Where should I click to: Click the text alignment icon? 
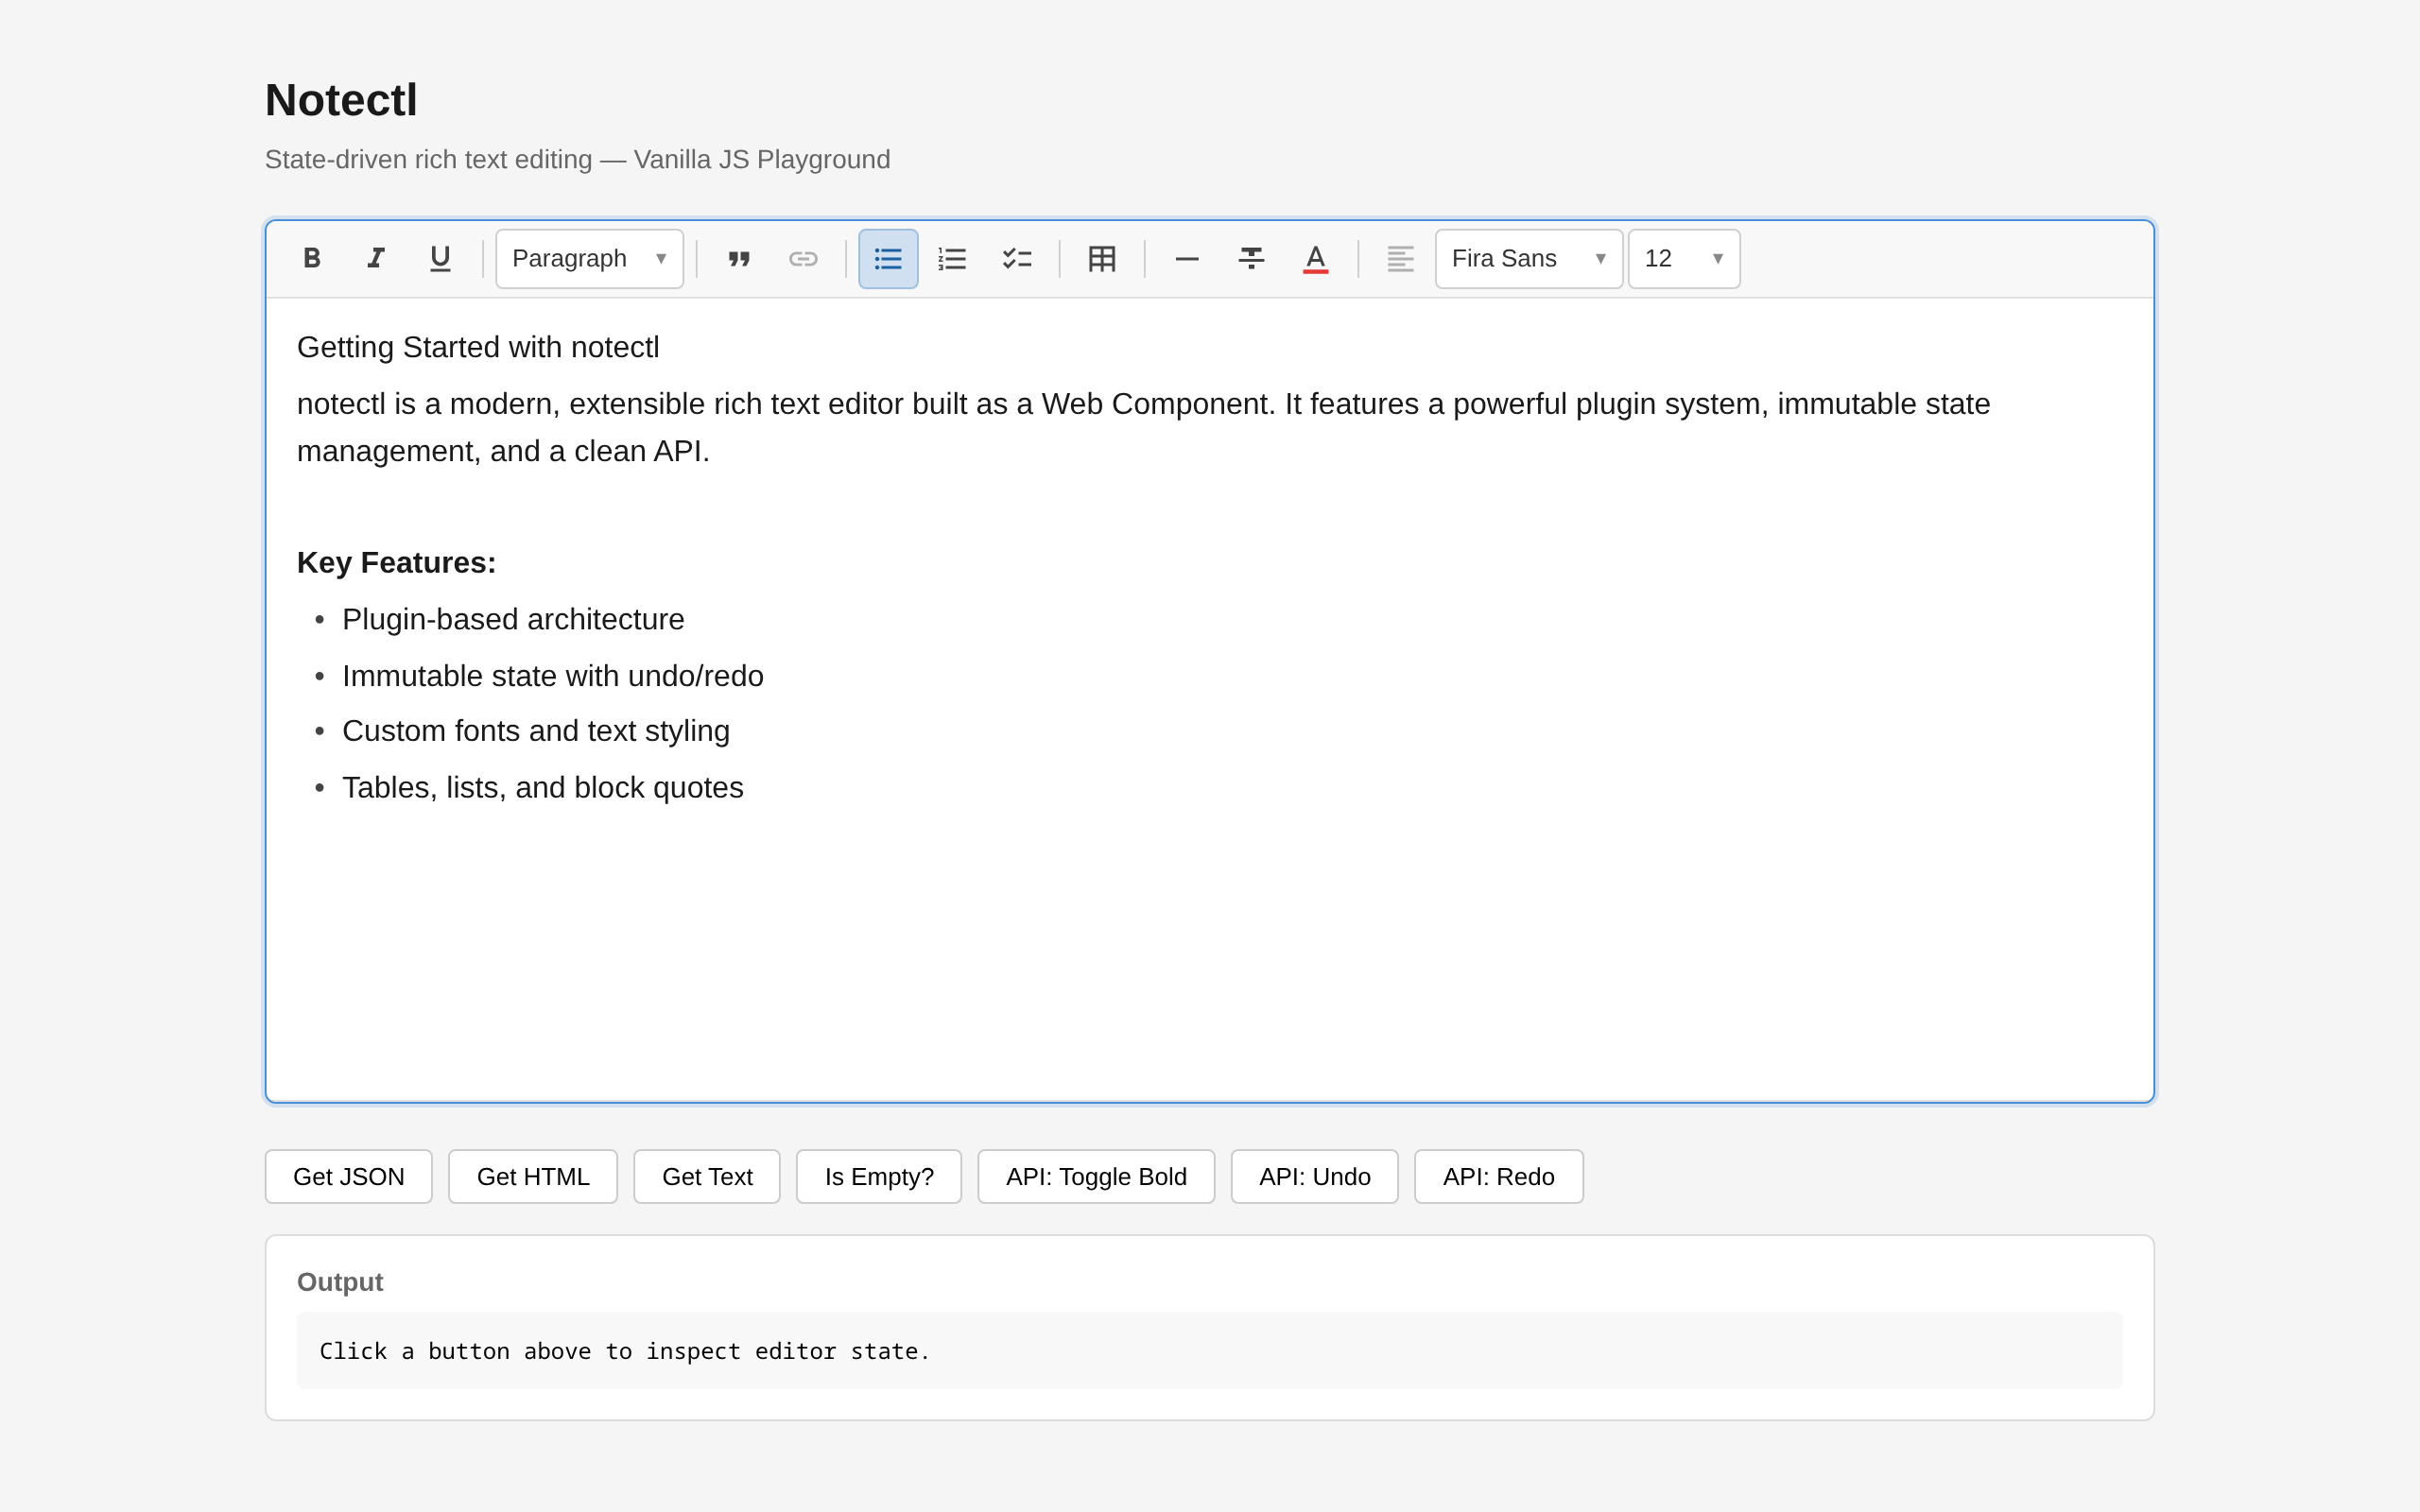[1400, 259]
